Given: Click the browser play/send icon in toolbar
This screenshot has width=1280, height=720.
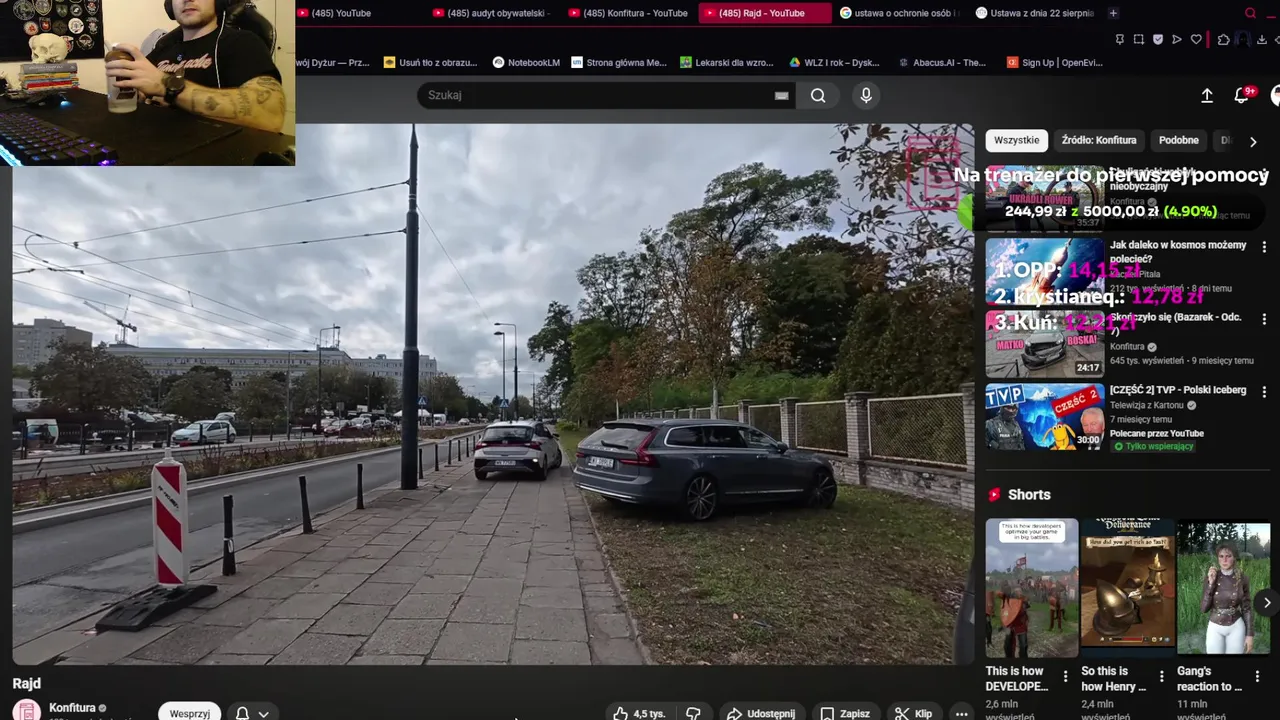Looking at the screenshot, I should [1177, 40].
